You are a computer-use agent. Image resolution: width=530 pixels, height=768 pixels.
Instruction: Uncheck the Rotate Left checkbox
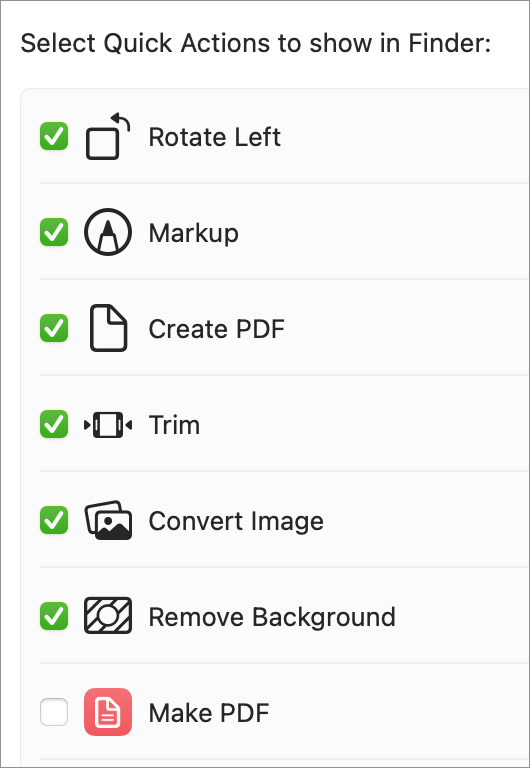54,136
